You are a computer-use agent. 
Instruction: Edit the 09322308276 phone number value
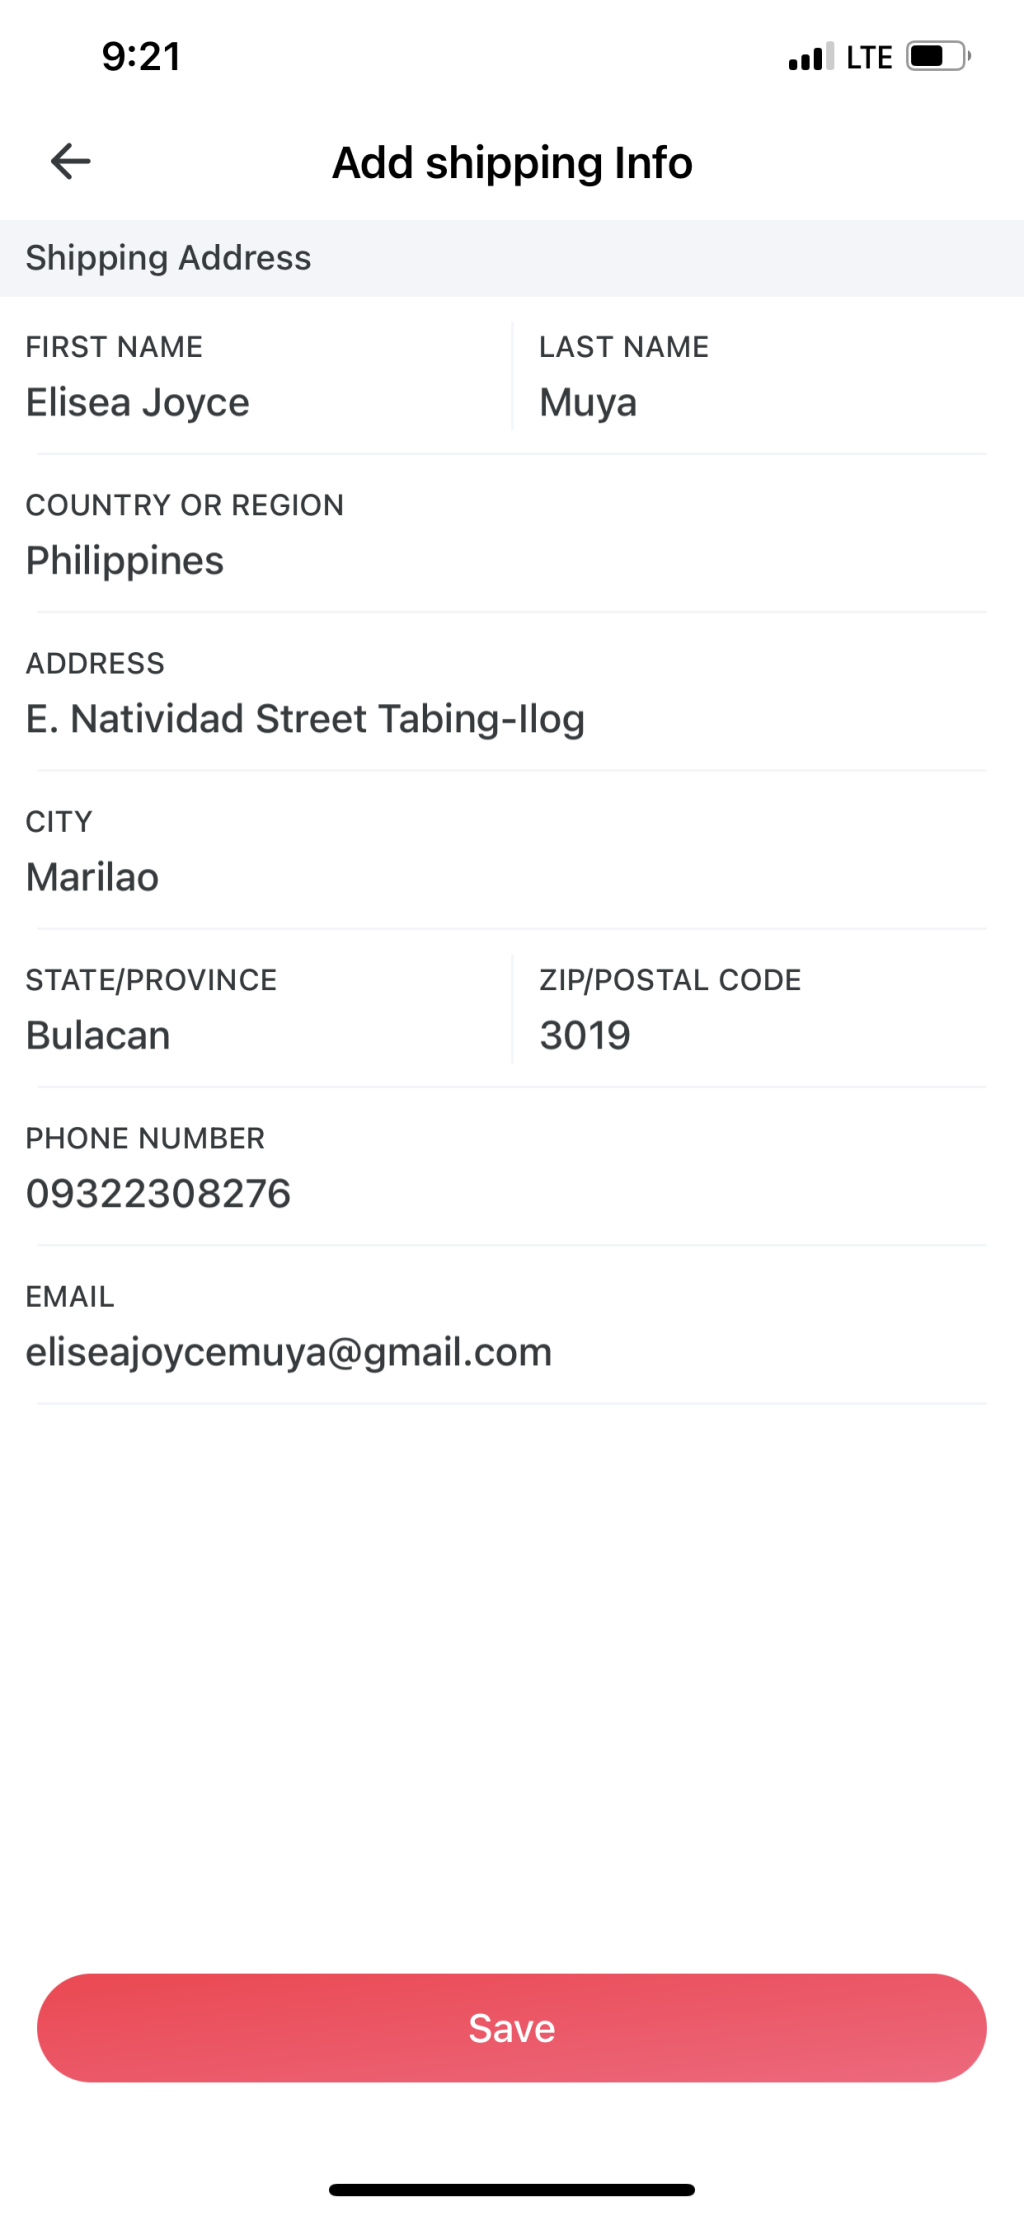point(158,1193)
